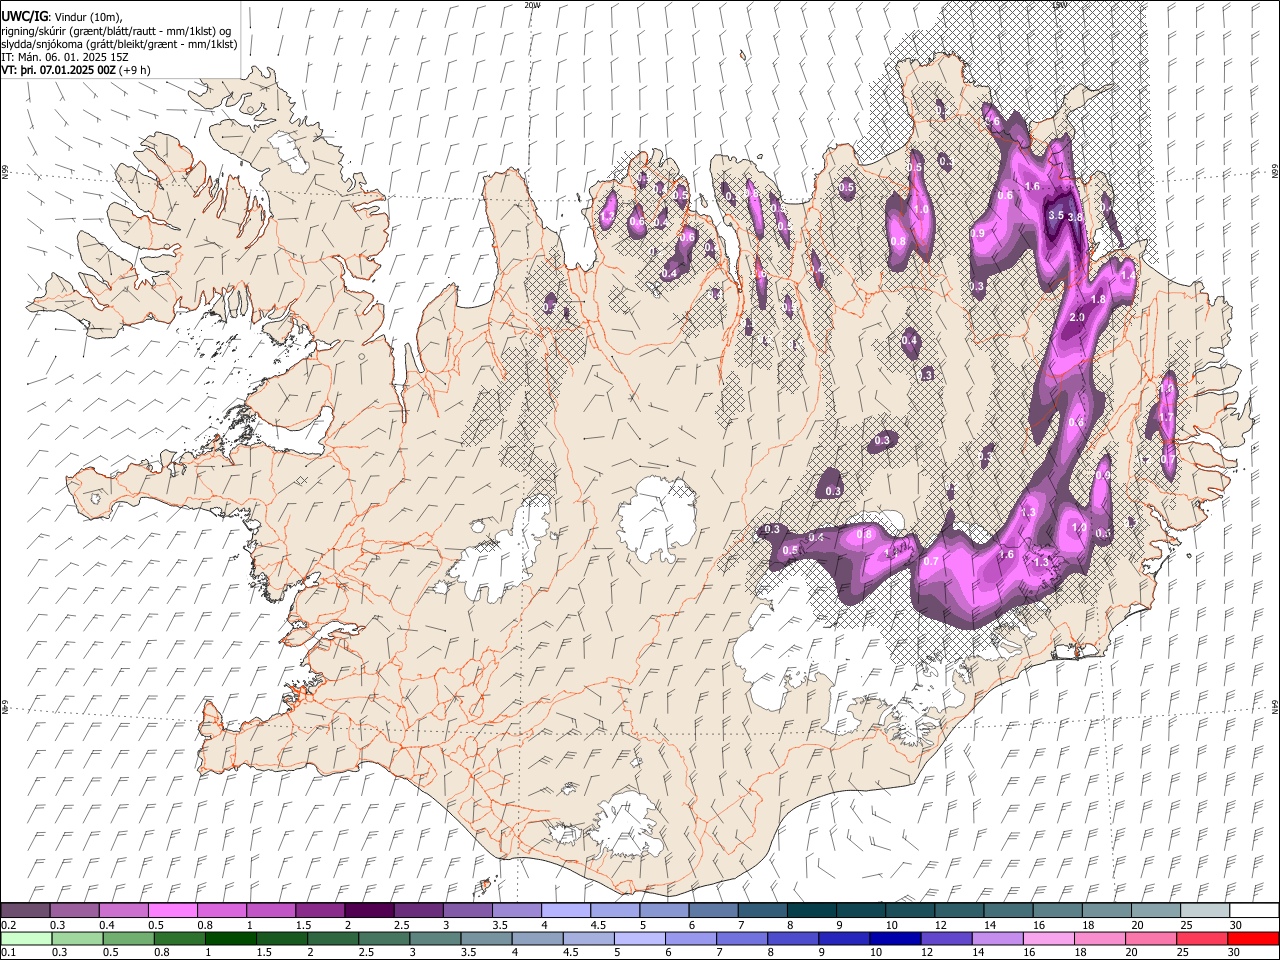This screenshot has width=1280, height=960.
Task: Click the '1.8' snowfall value on the map
Action: pos(1098,300)
